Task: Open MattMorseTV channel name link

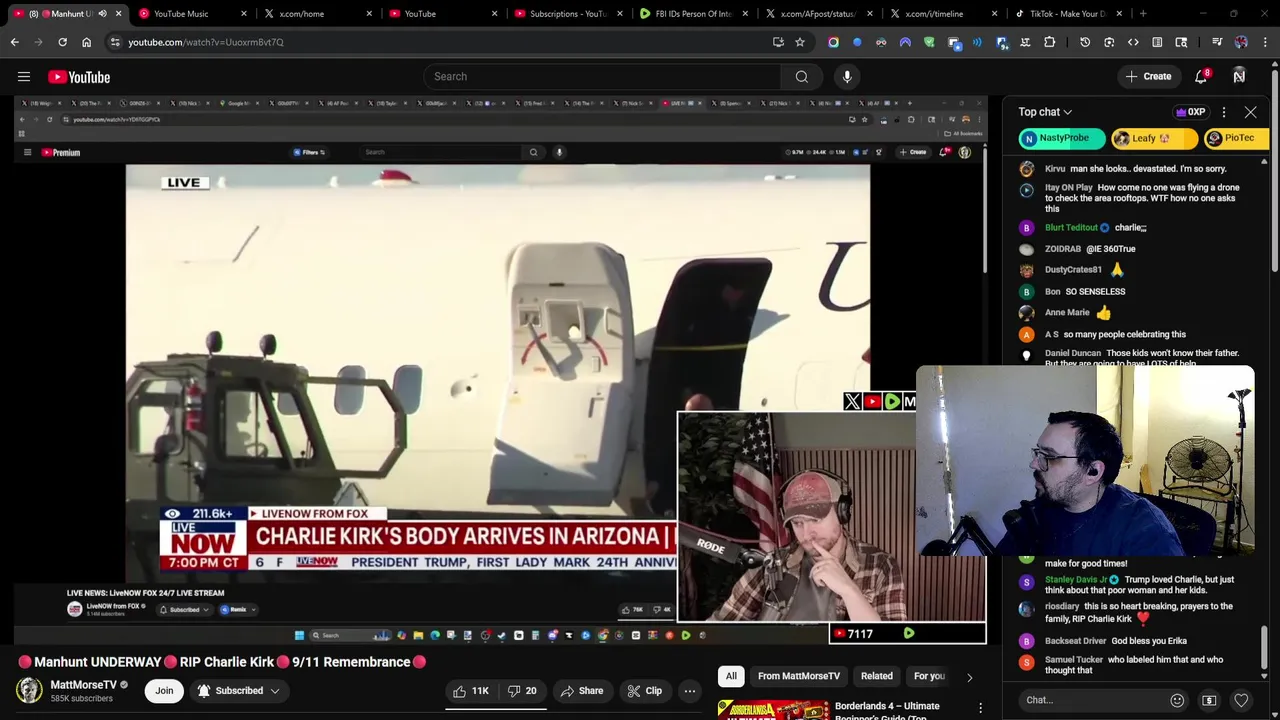Action: tap(84, 685)
